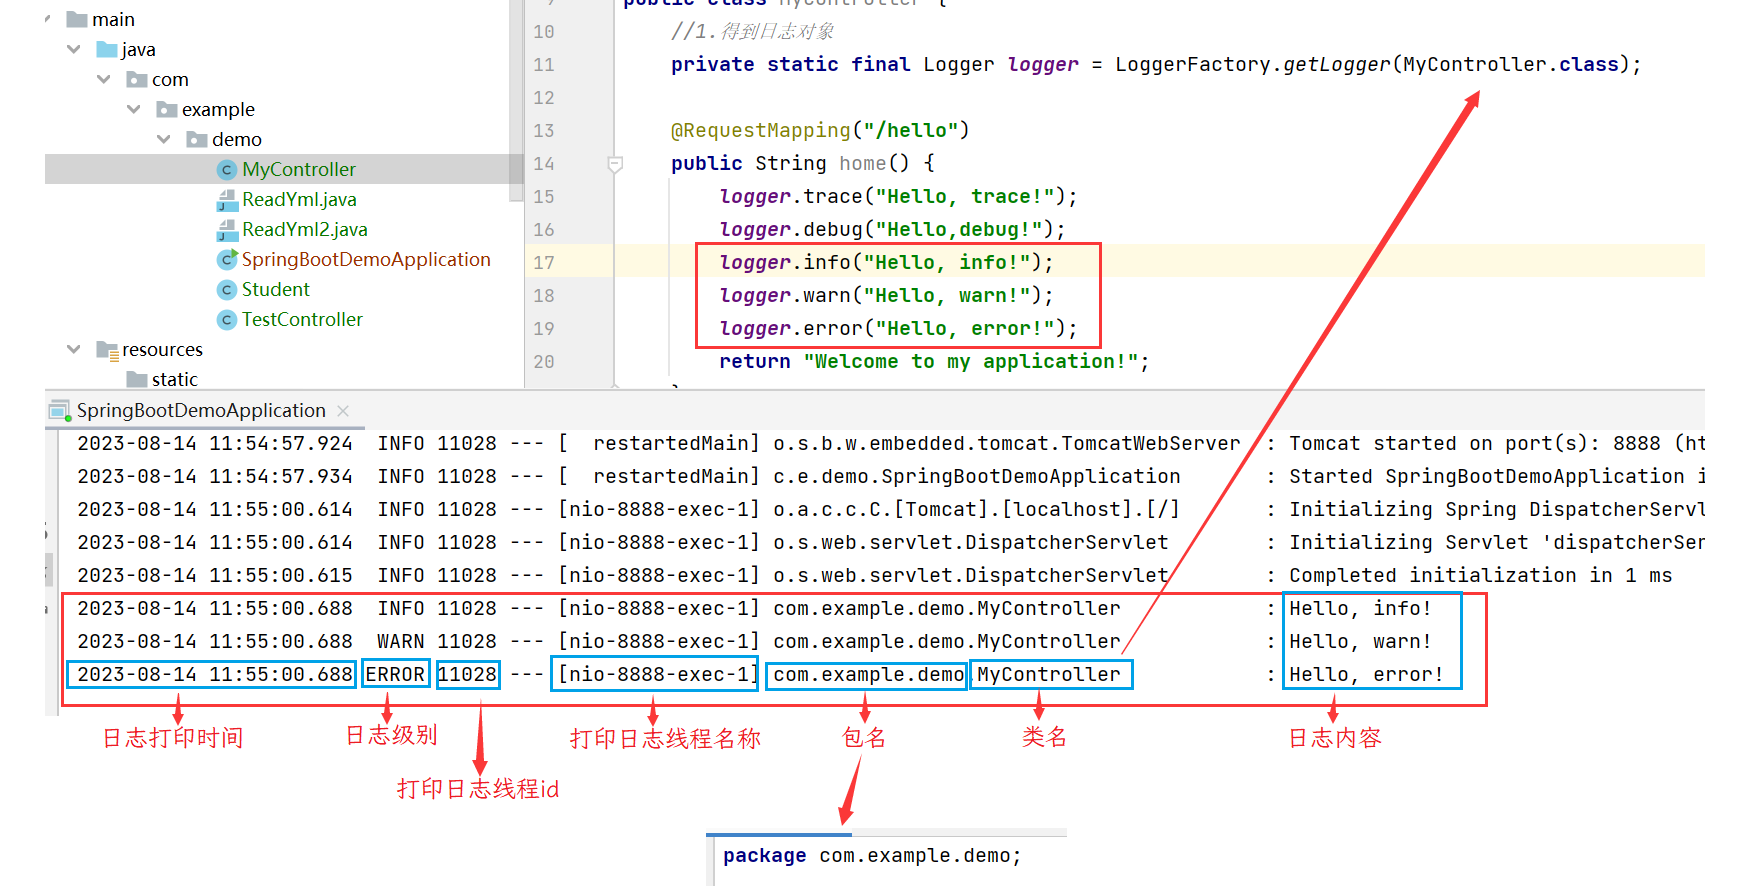Click the return "Welcome to my application!" line

[934, 361]
